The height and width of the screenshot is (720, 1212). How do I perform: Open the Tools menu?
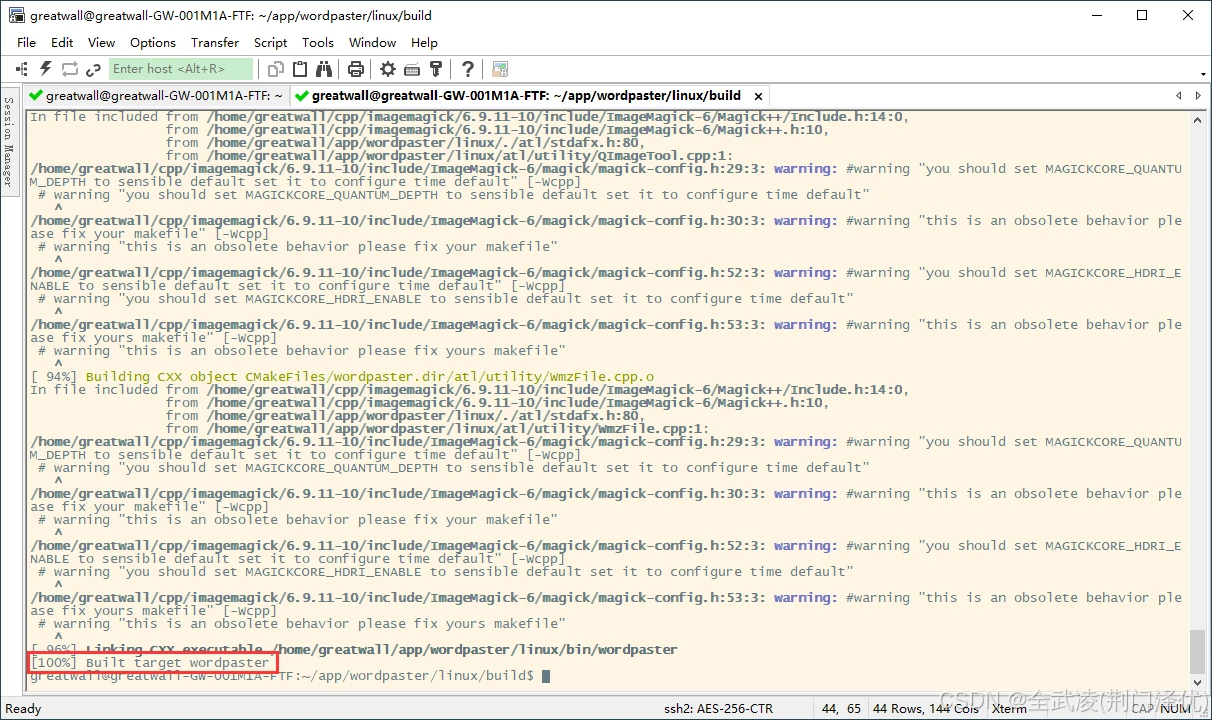tap(318, 42)
